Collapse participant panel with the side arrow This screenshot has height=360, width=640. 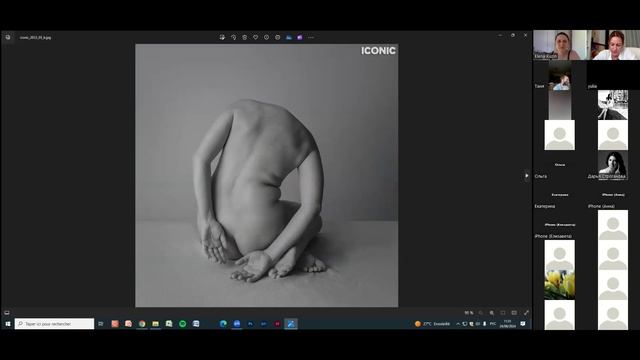527,176
